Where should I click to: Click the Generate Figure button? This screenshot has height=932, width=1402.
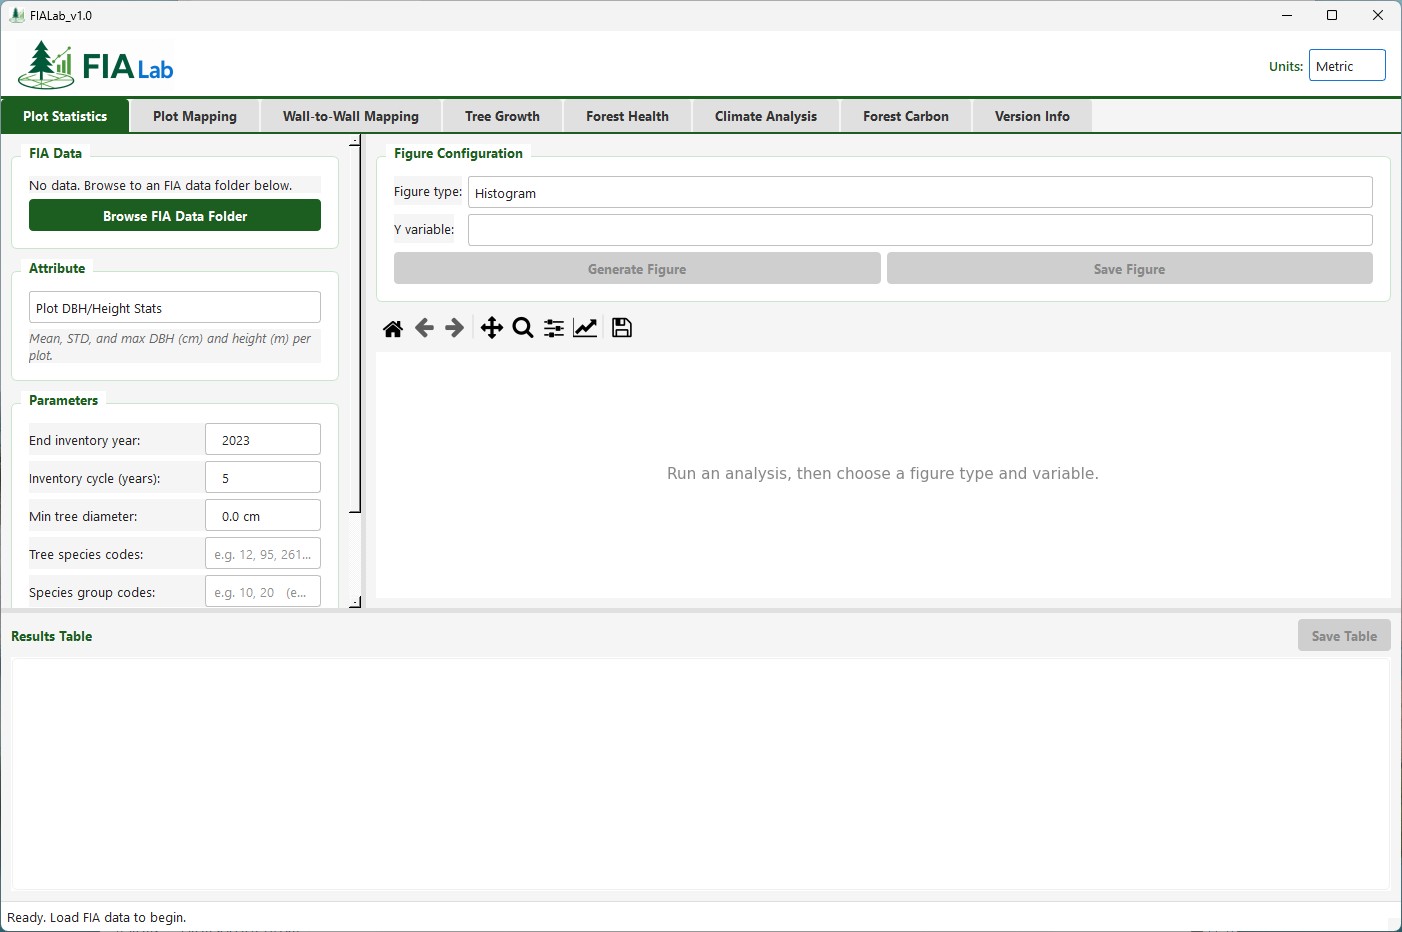click(x=637, y=268)
